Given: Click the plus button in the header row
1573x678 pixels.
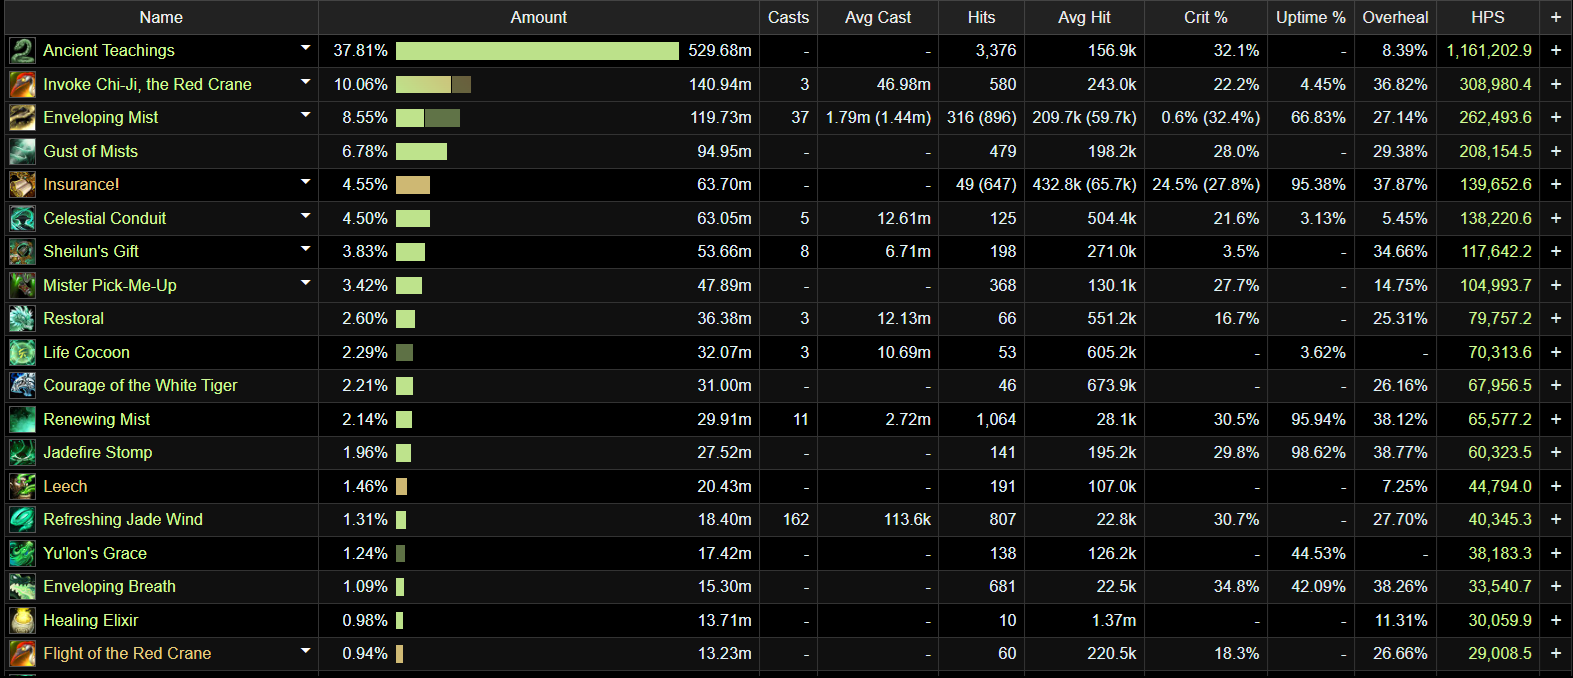Looking at the screenshot, I should (1555, 17).
